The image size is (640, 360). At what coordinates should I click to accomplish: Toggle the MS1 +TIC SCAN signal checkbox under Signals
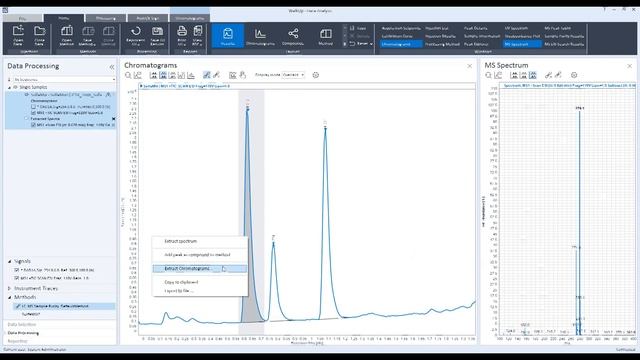[17, 278]
